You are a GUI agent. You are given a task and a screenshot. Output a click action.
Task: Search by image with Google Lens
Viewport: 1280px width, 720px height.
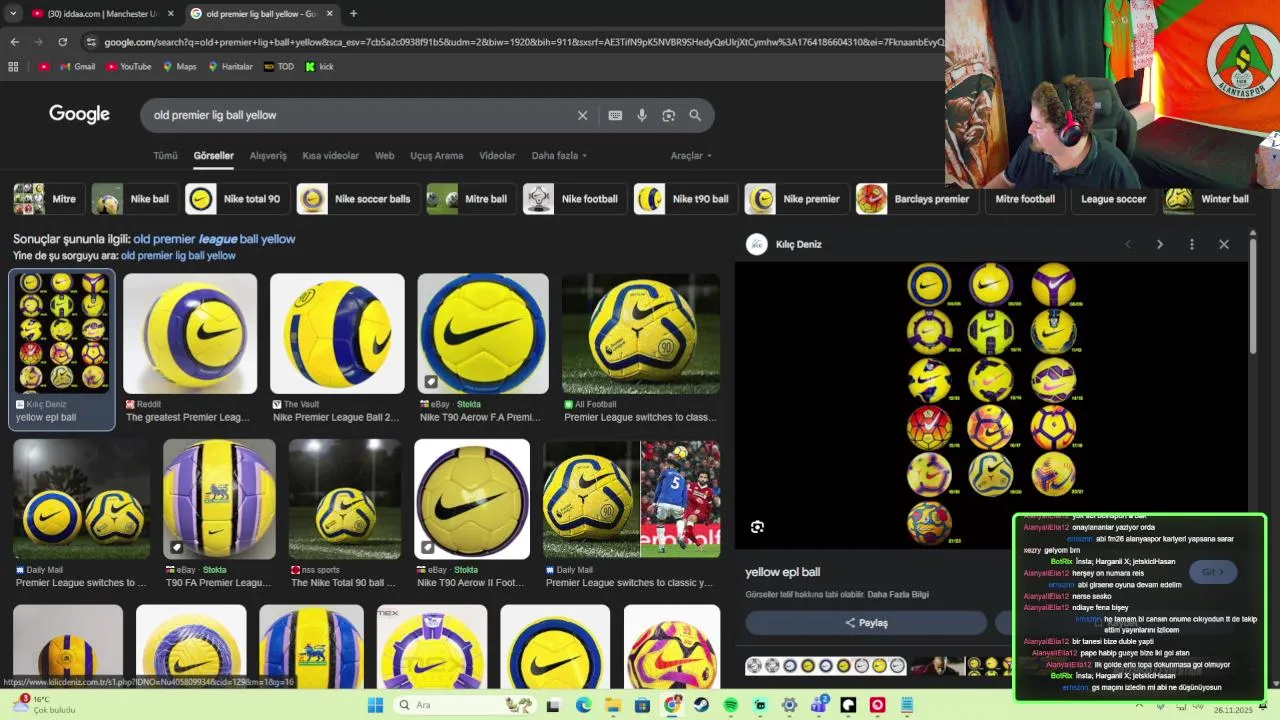(x=668, y=115)
